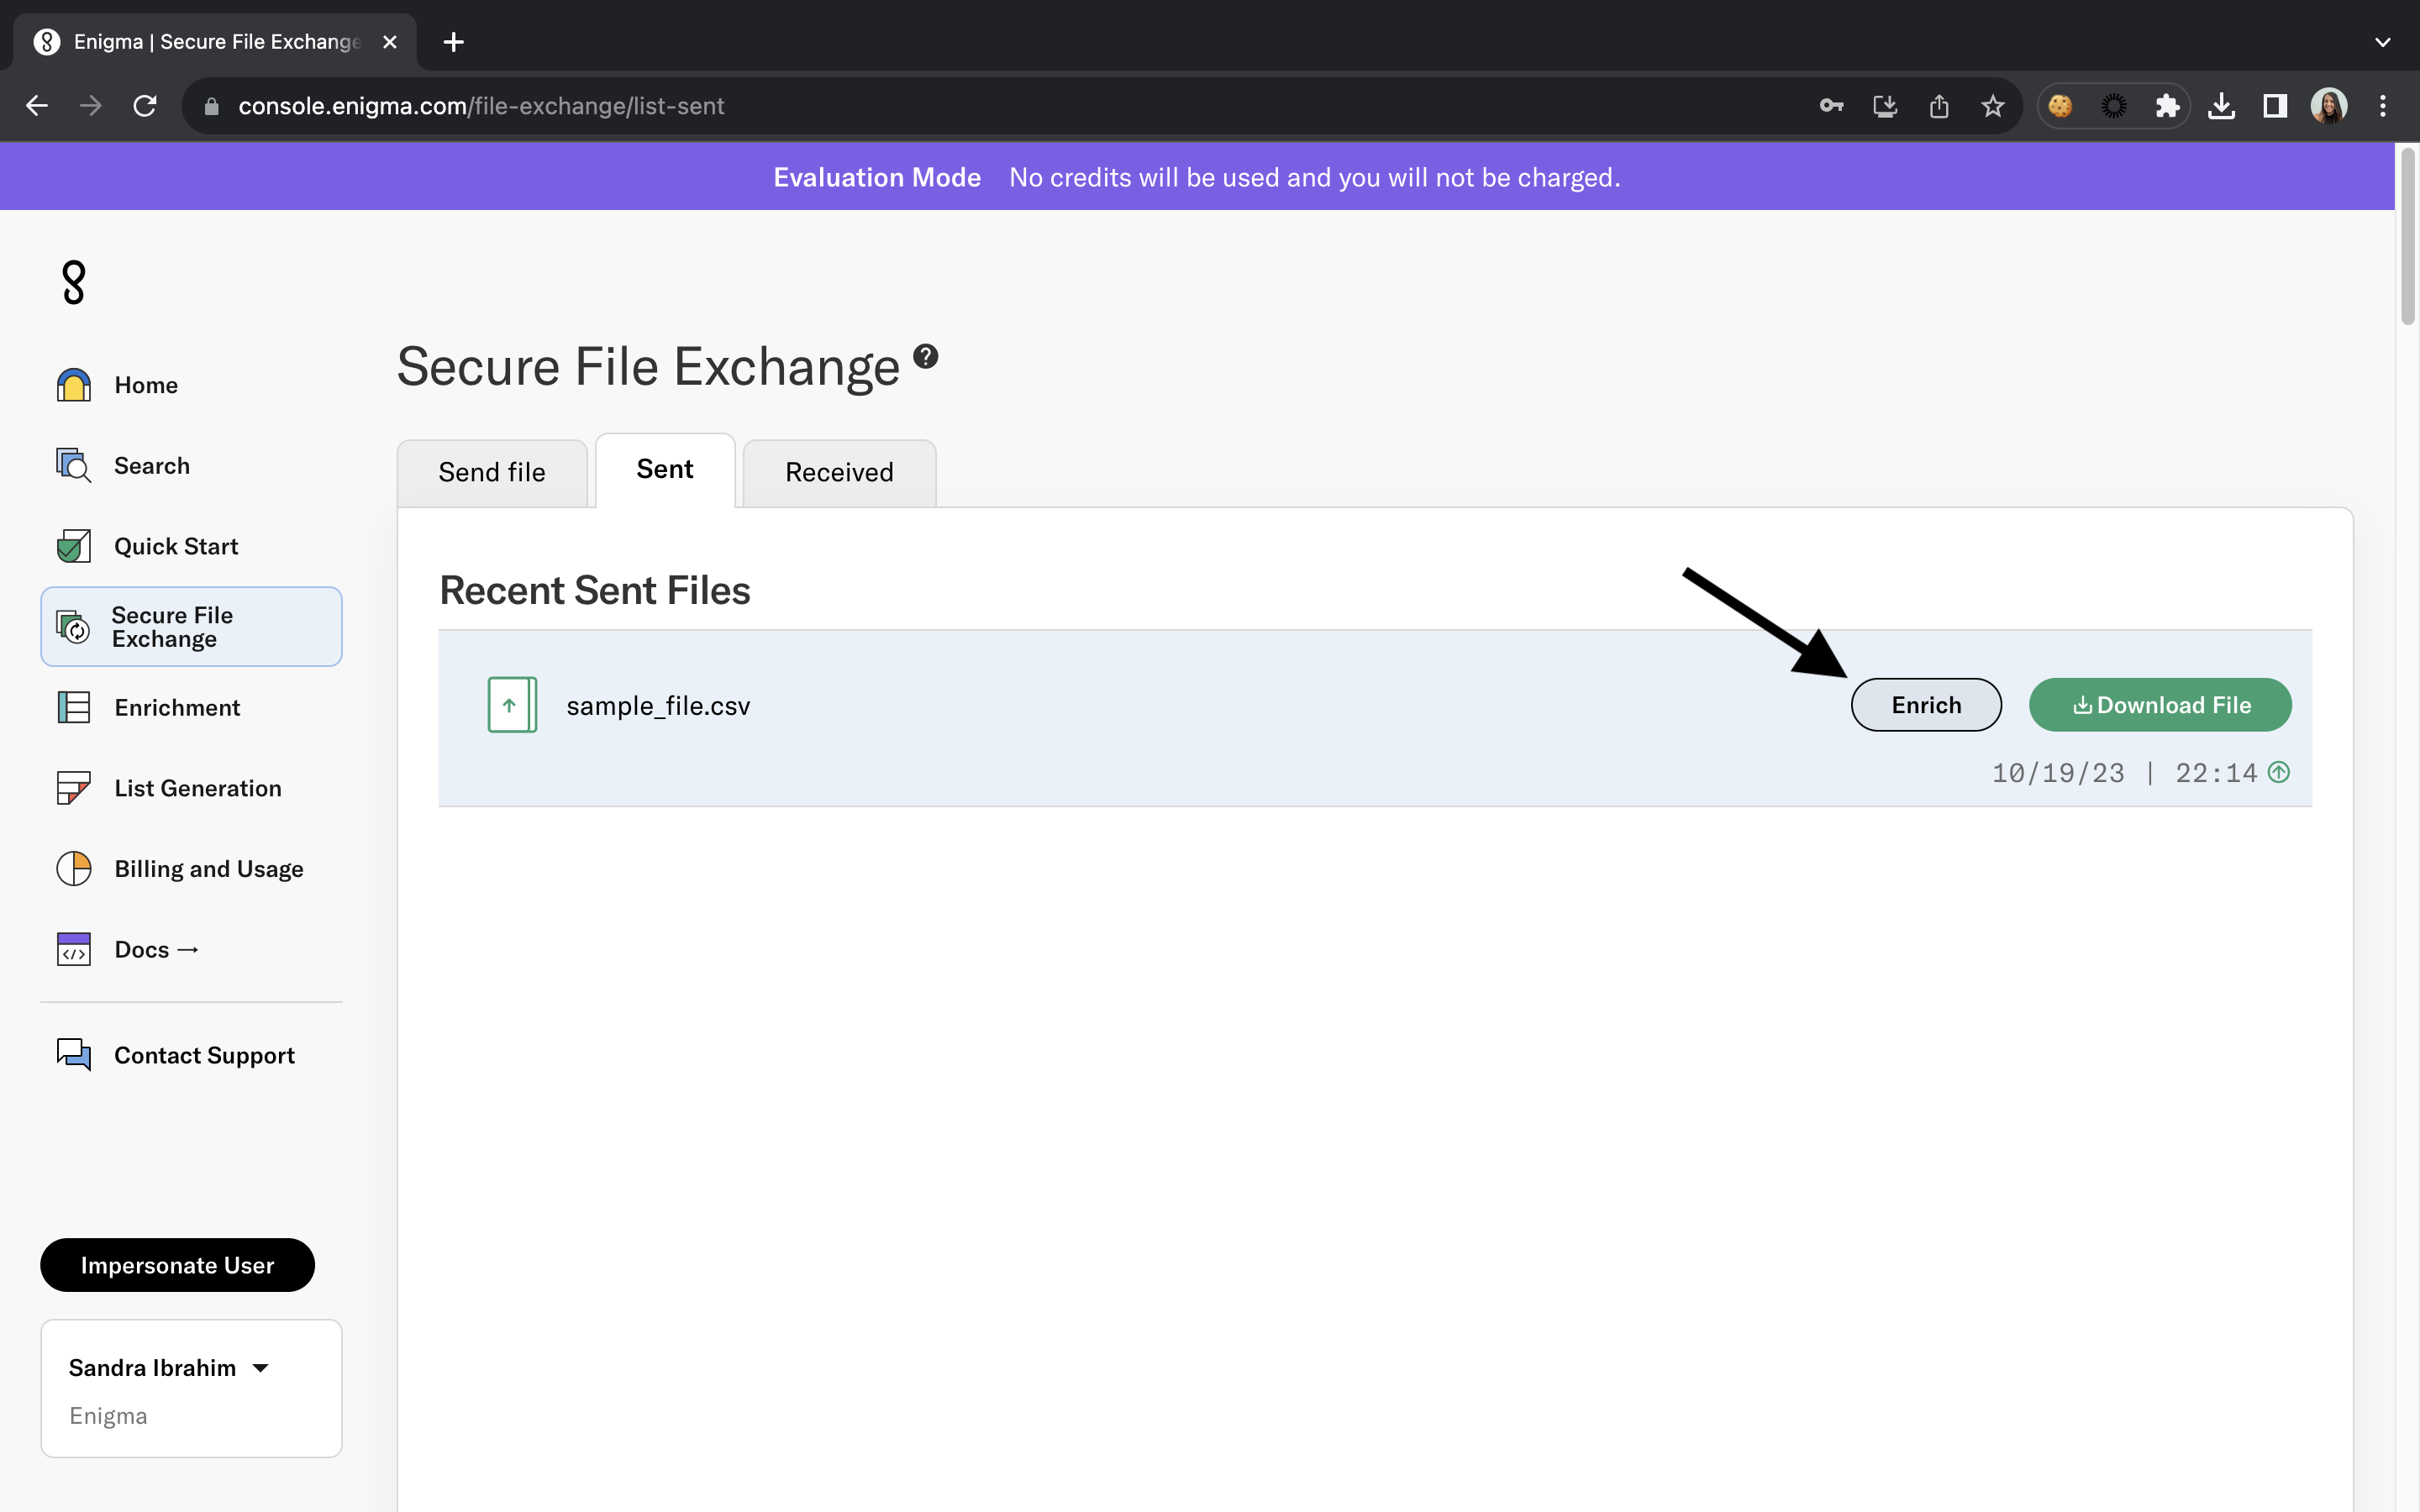Go to Enrichment in the sidebar
Viewport: 2420px width, 1512px height.
176,708
